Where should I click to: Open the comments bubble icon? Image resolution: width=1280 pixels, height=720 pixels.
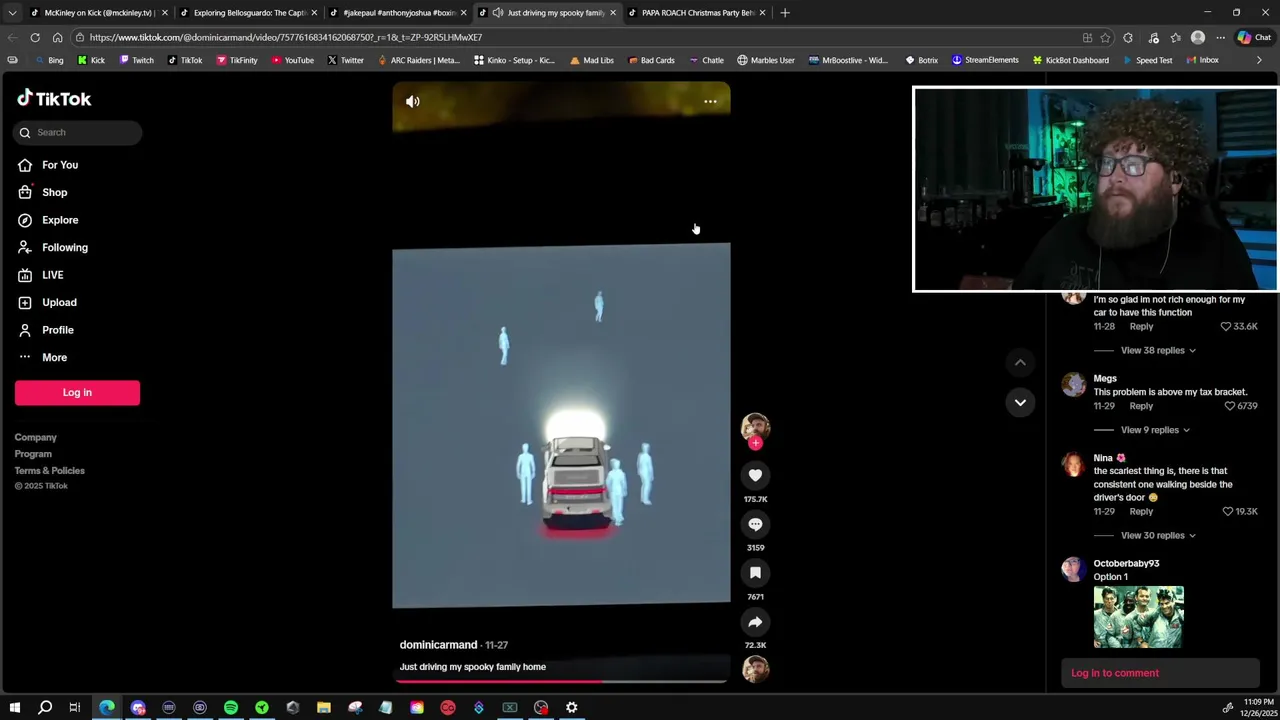(x=755, y=524)
